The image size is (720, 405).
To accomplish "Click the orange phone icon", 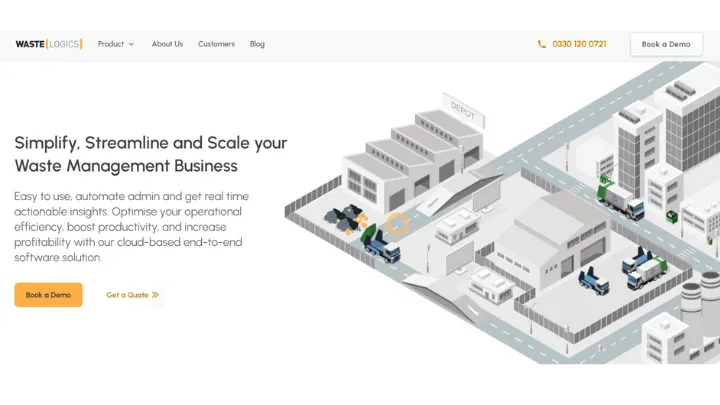I will [x=542, y=44].
